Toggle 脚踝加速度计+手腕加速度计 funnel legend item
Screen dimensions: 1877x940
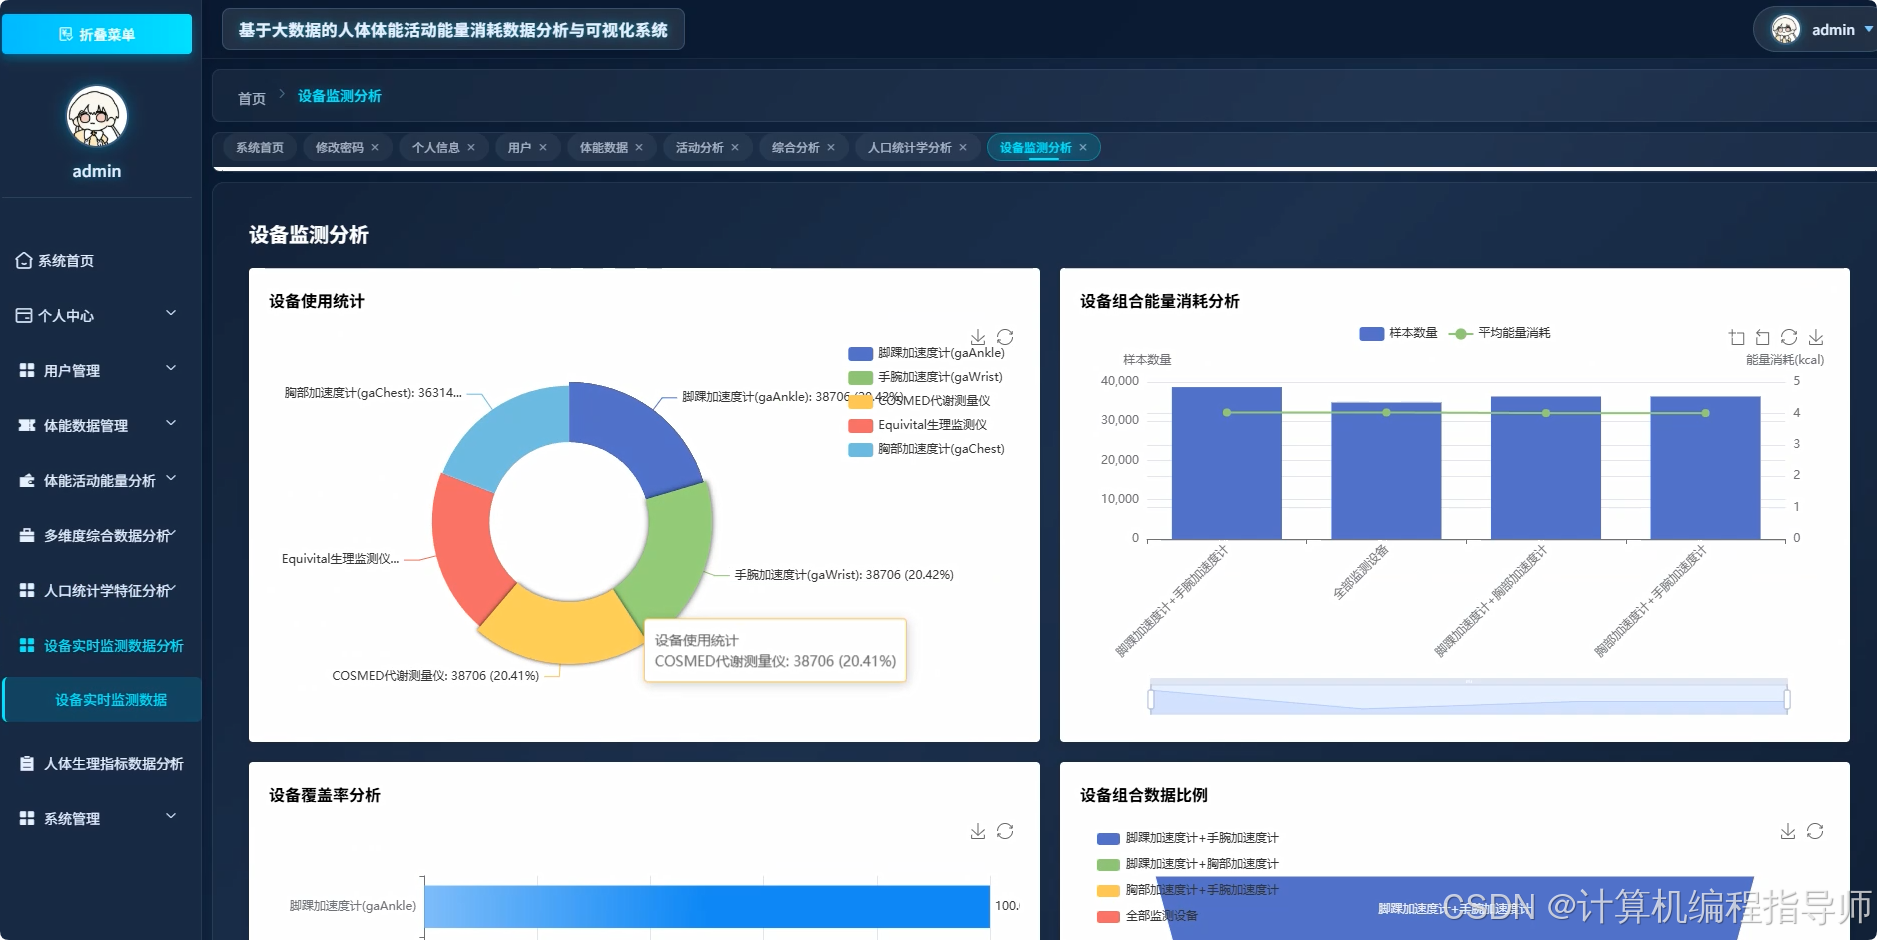(1188, 838)
